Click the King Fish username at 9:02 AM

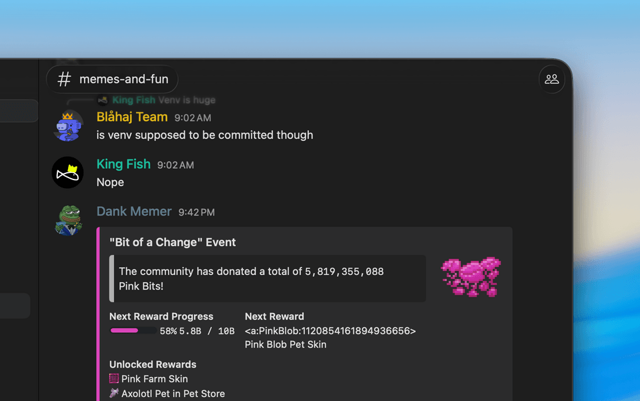[123, 164]
